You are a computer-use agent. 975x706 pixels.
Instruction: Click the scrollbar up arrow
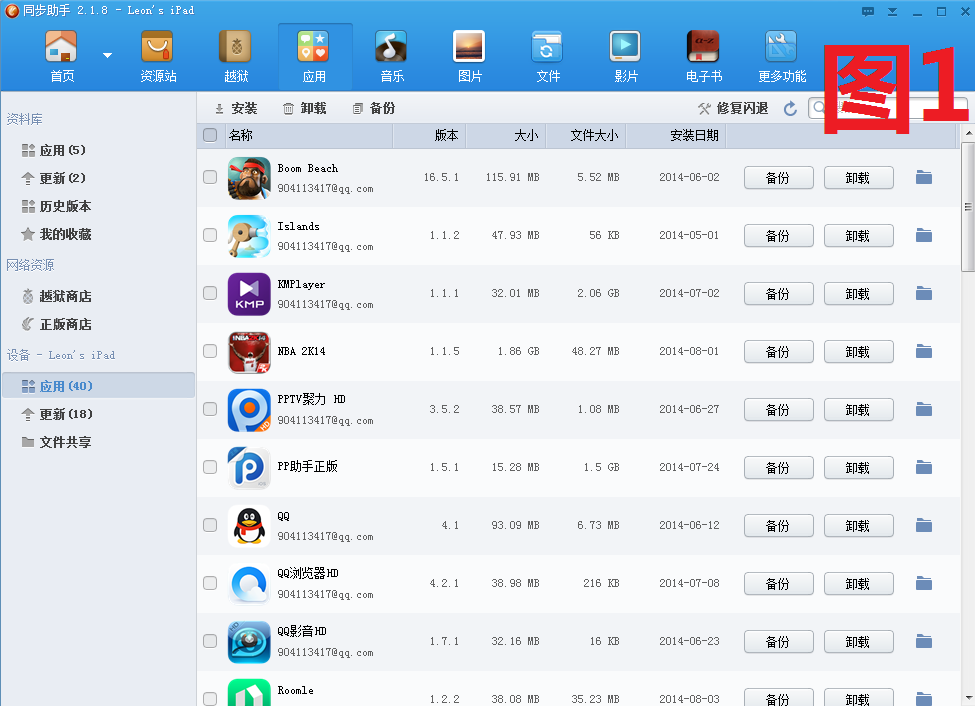click(968, 133)
